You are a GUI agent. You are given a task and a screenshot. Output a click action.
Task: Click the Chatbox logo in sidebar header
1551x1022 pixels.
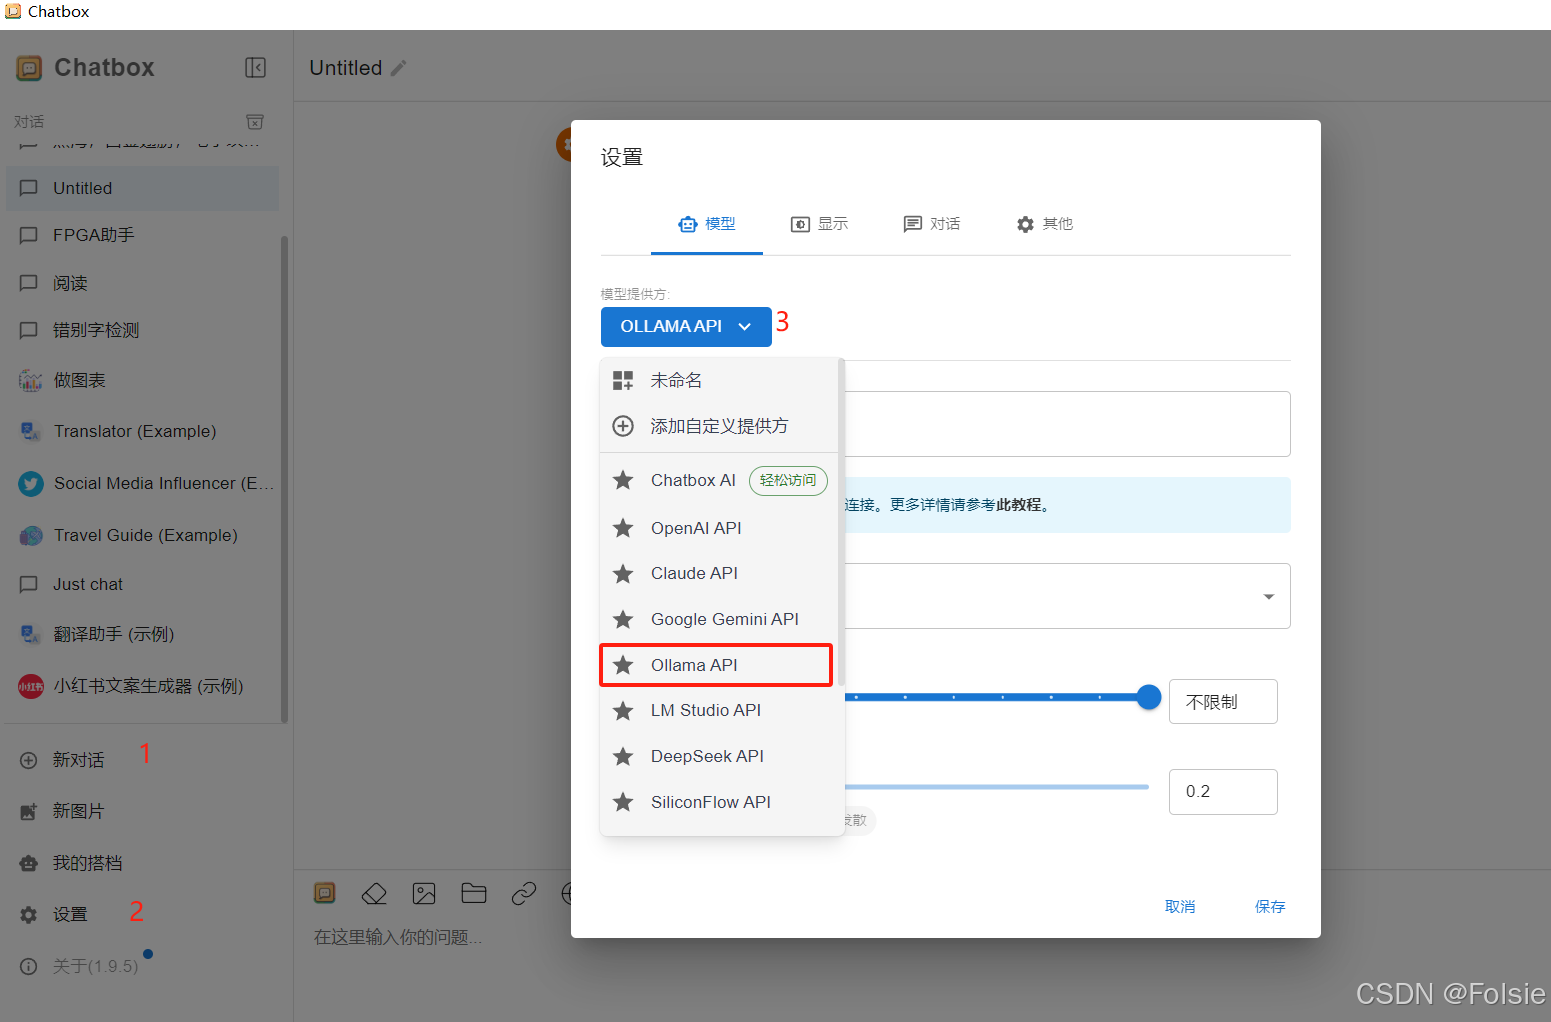tap(29, 68)
